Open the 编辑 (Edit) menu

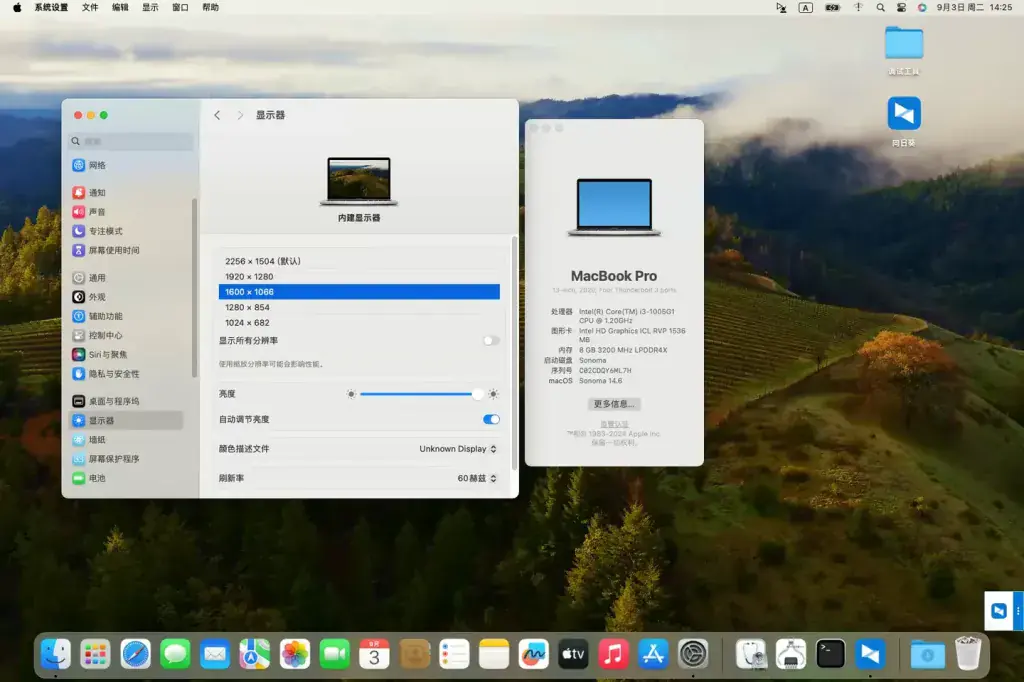pos(120,7)
